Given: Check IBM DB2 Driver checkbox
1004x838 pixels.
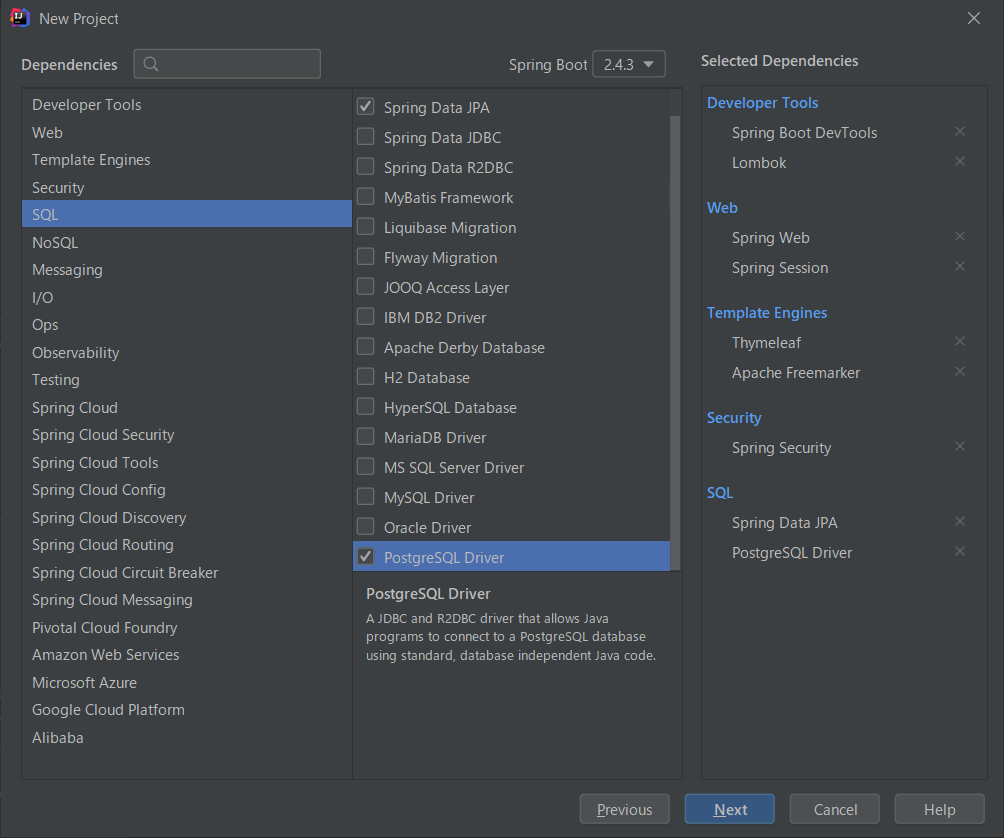Looking at the screenshot, I should click(366, 317).
